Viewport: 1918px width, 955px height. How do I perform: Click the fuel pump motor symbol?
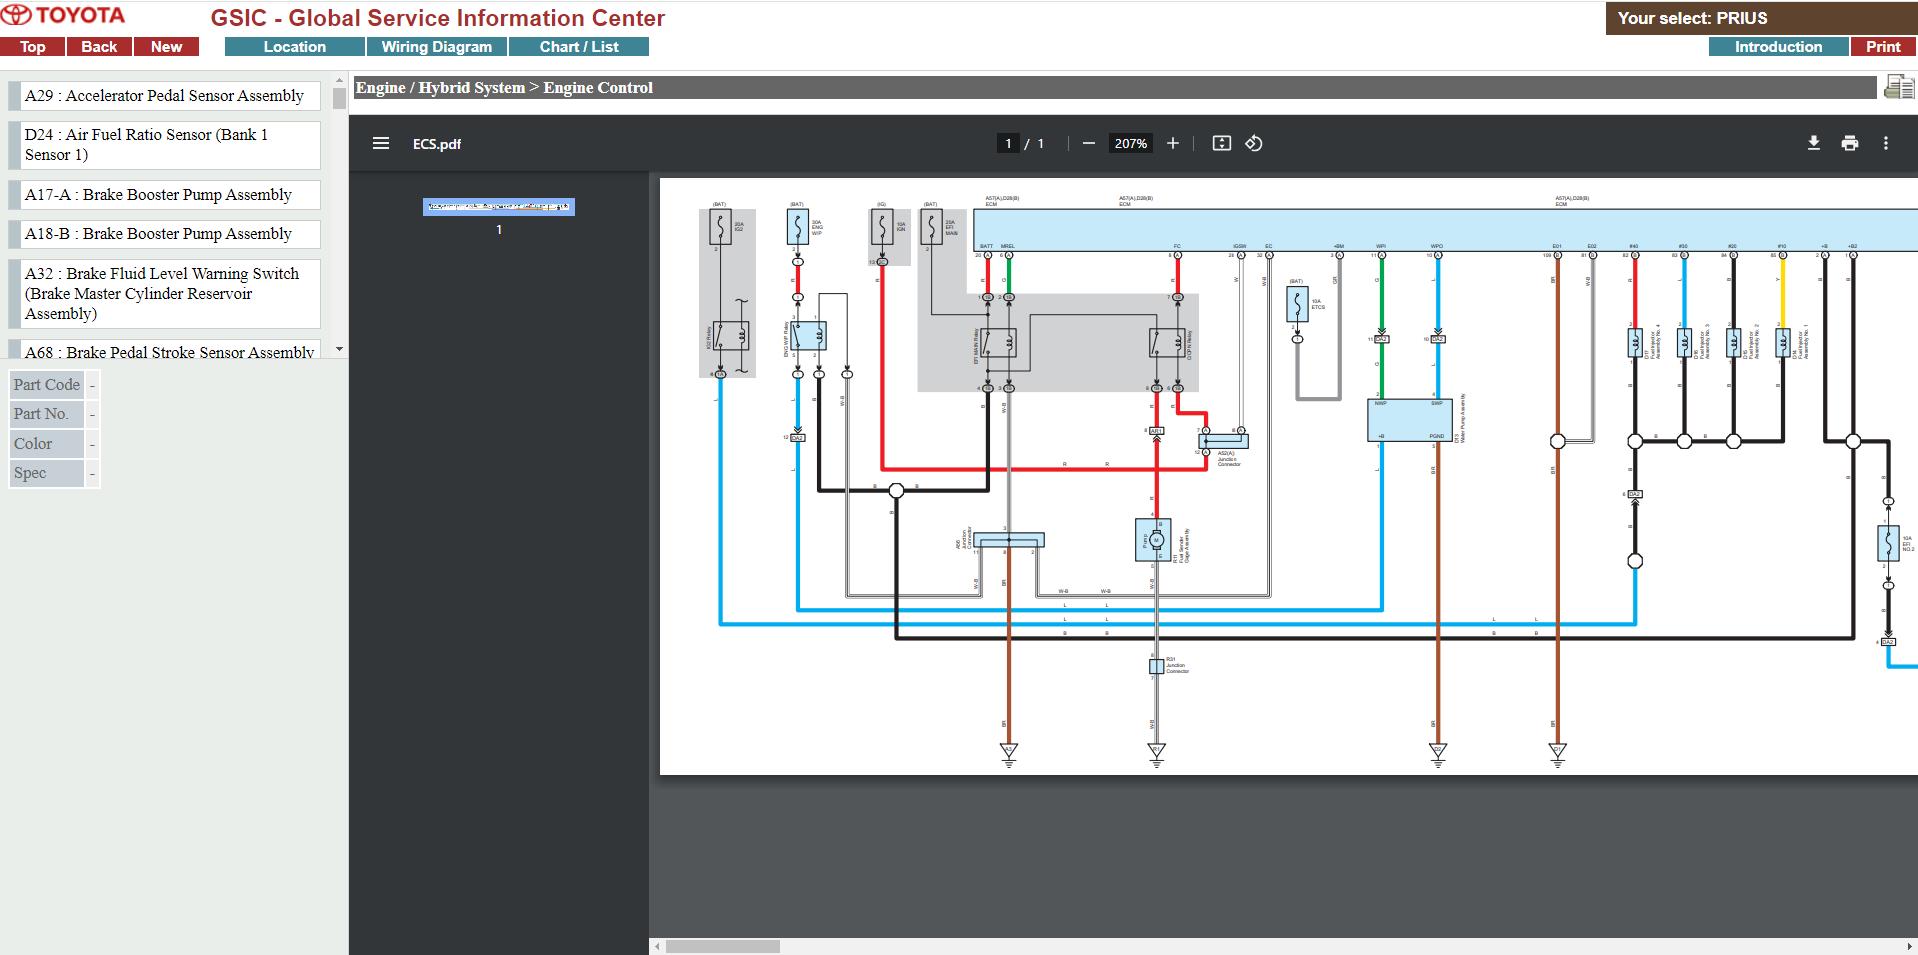[1154, 540]
